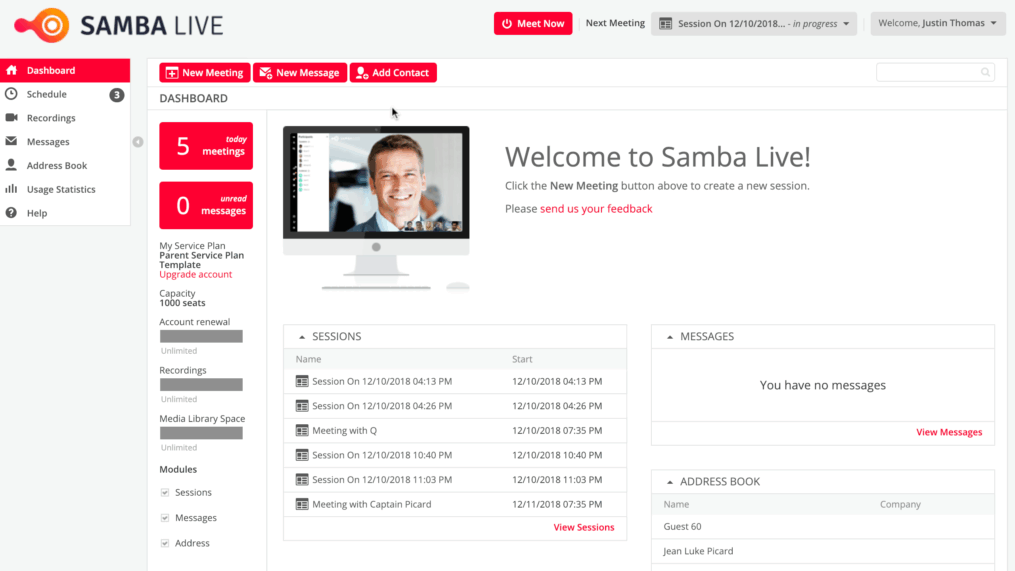
Task: Open Usage Statistics in the sidebar
Action: coord(65,189)
